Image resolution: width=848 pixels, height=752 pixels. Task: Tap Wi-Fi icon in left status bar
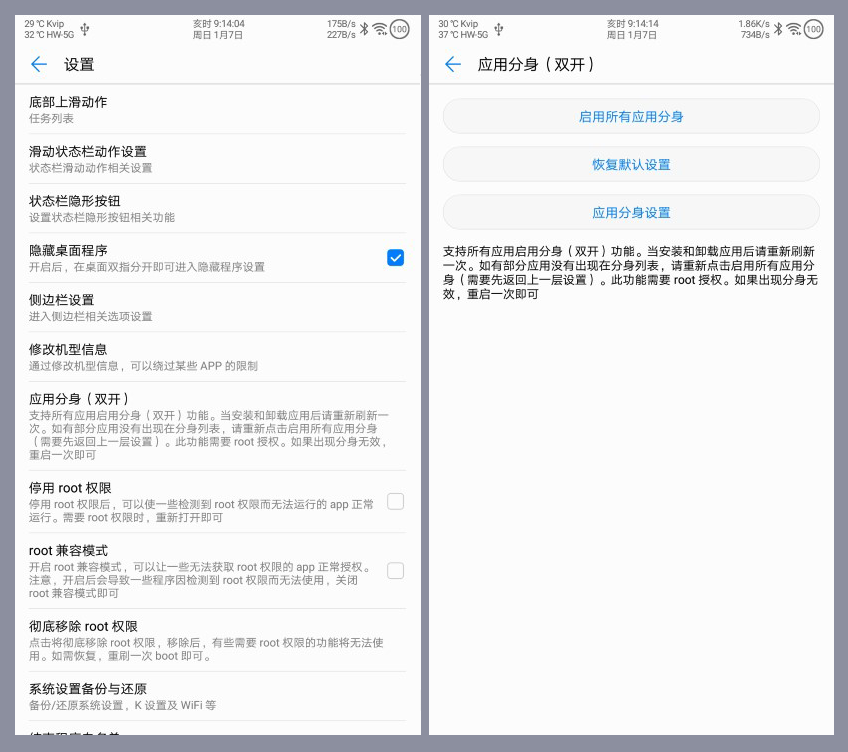coord(380,29)
